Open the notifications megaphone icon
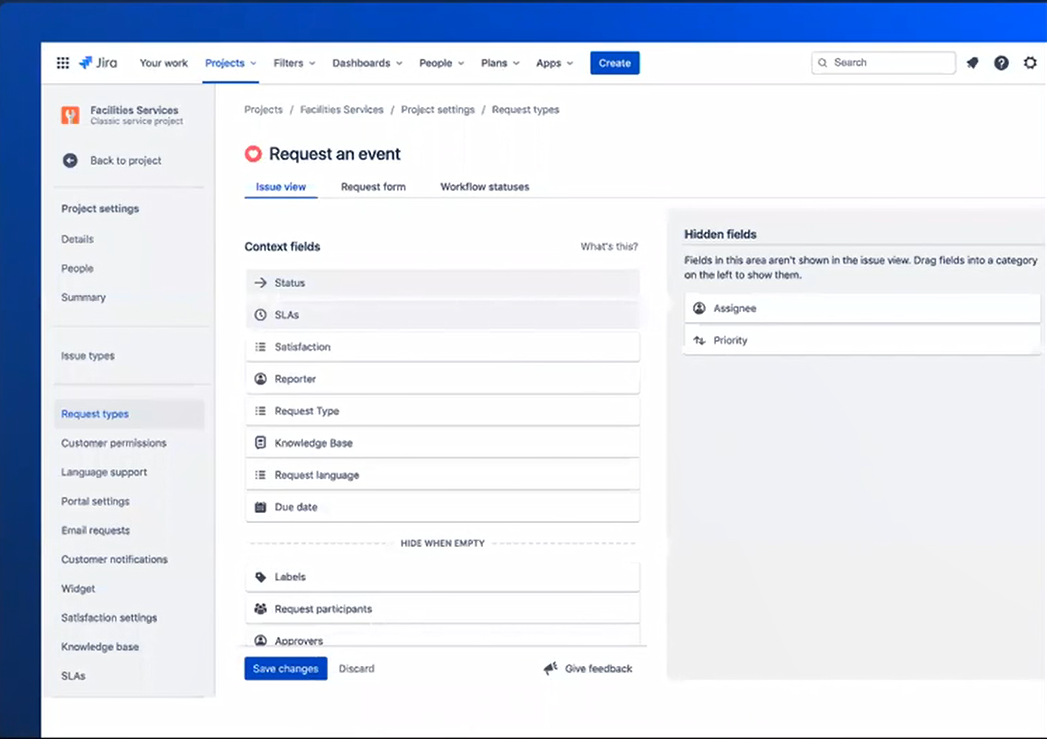 point(972,63)
